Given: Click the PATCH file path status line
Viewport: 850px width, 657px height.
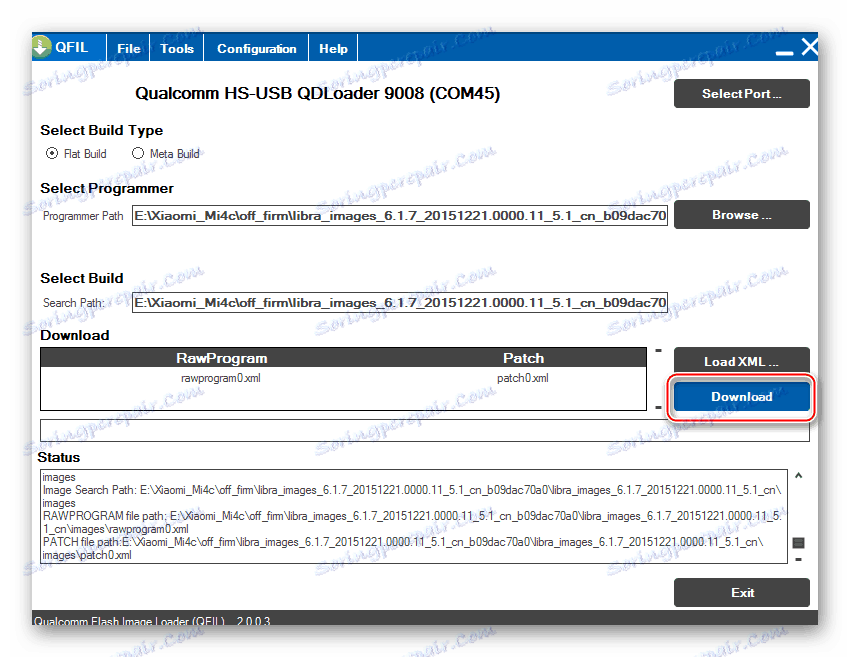Looking at the screenshot, I should pos(403,549).
